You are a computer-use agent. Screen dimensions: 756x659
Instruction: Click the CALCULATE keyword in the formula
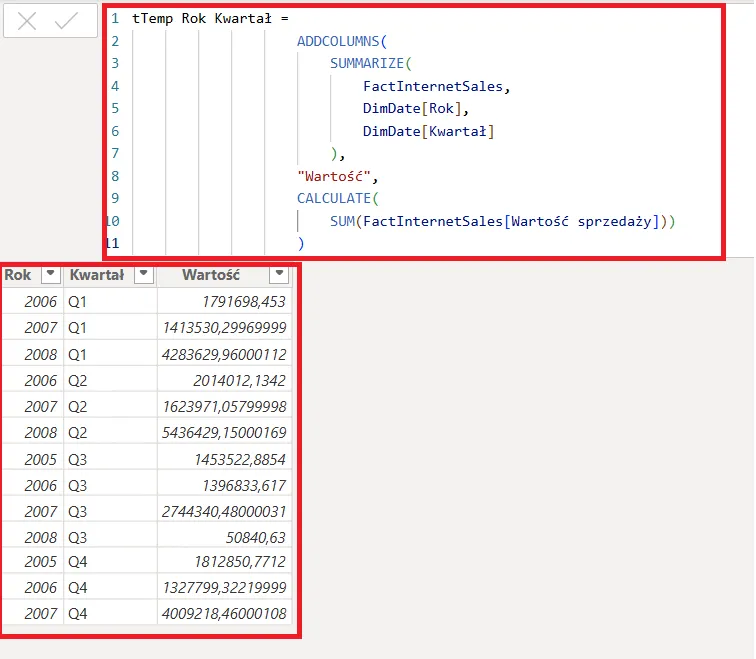pos(332,198)
